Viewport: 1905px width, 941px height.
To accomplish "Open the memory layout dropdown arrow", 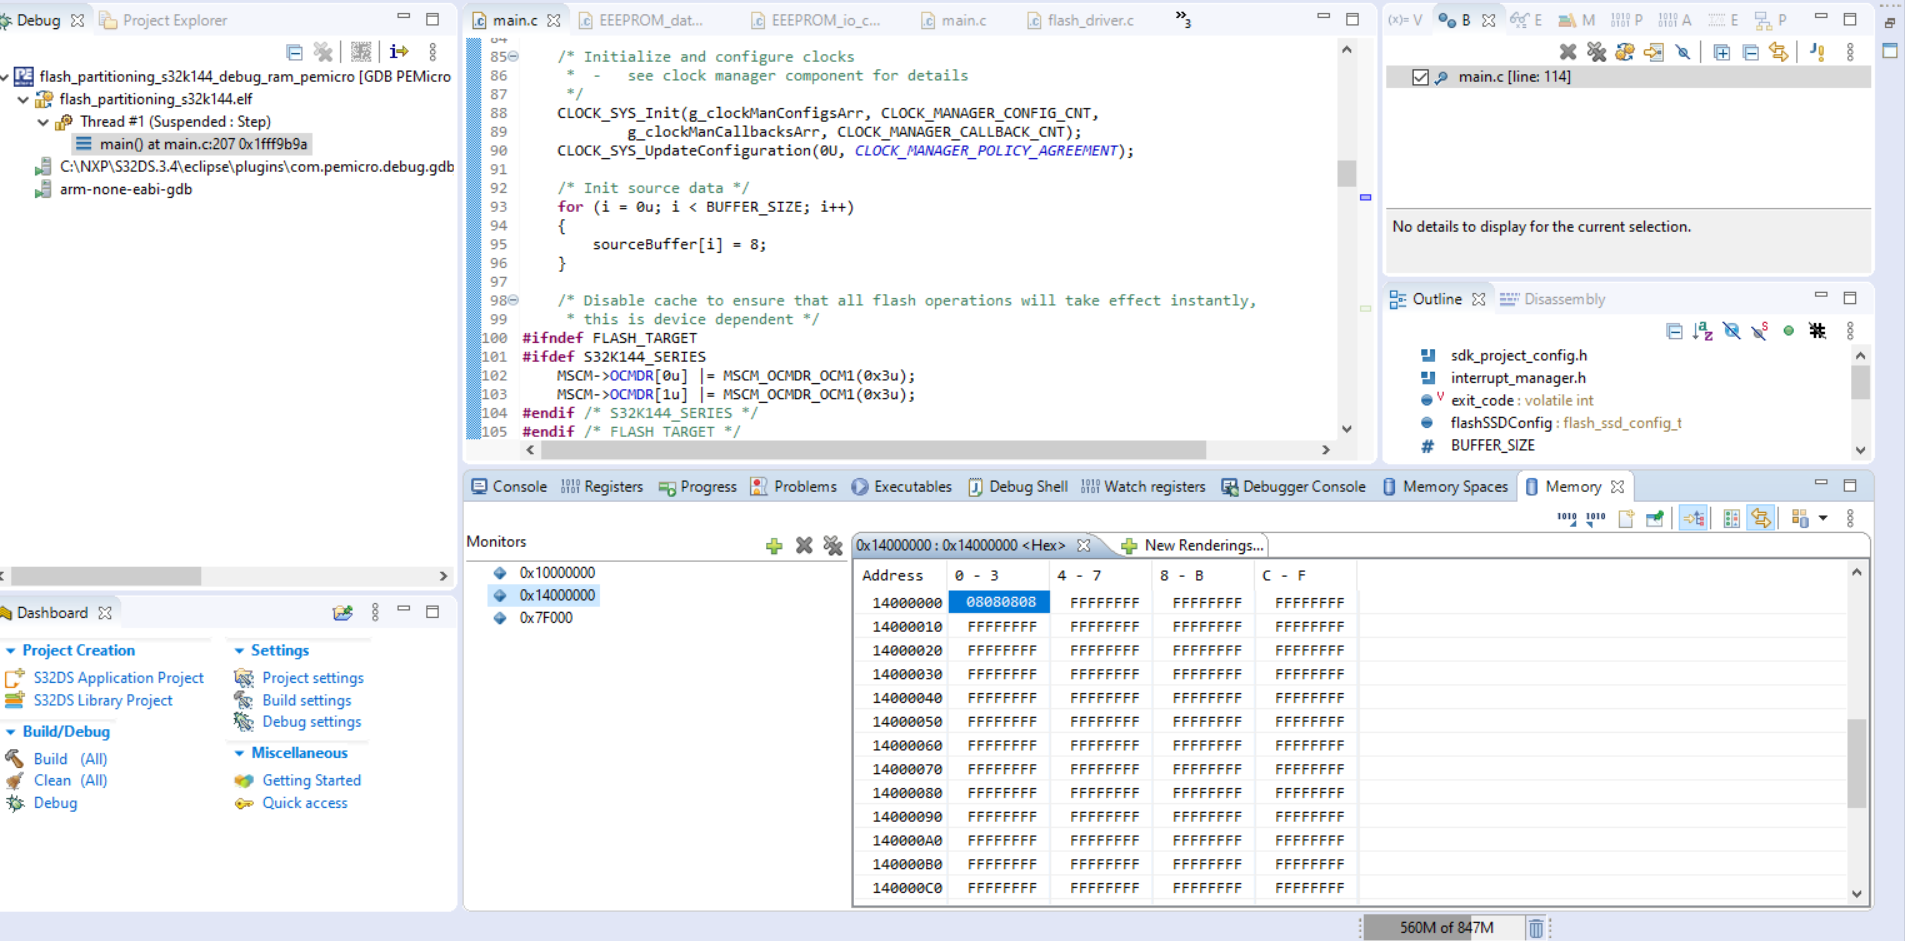I will point(1823,519).
